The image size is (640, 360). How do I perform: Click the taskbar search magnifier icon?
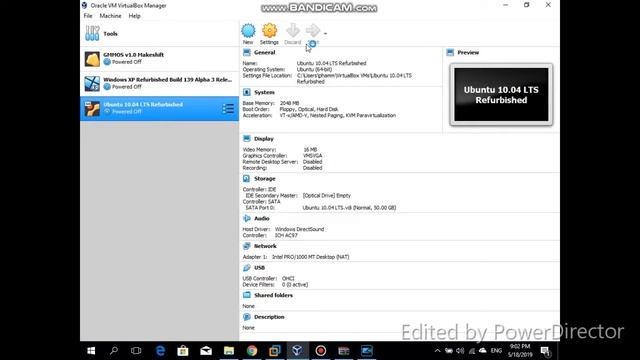[x=114, y=351]
